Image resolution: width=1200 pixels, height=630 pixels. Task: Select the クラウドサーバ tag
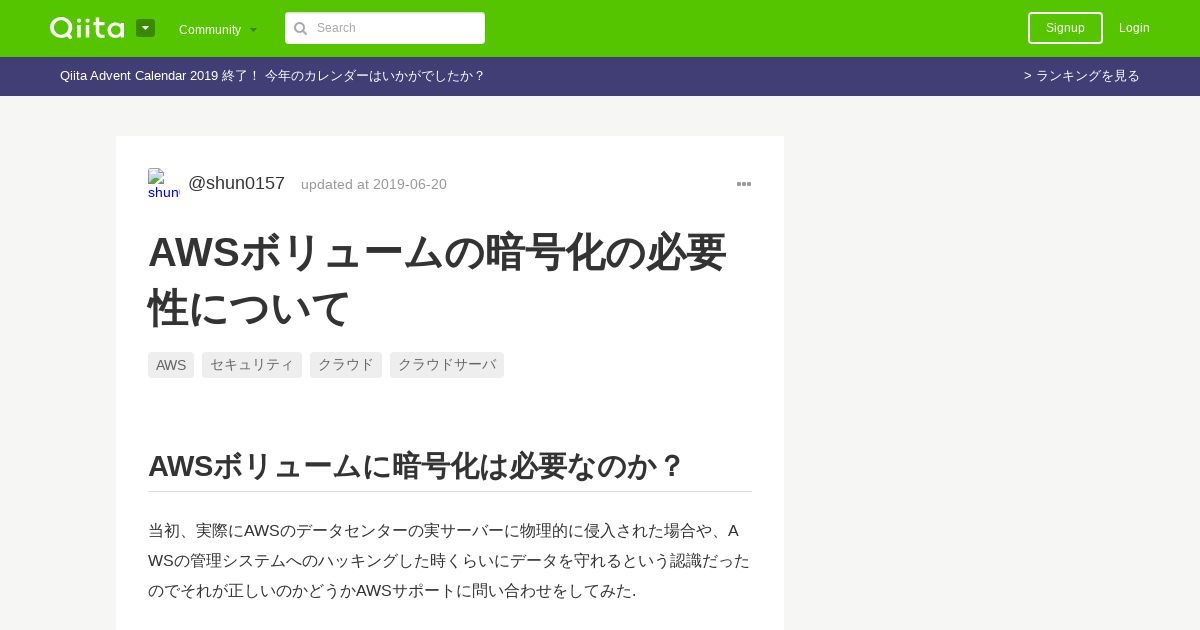(447, 365)
